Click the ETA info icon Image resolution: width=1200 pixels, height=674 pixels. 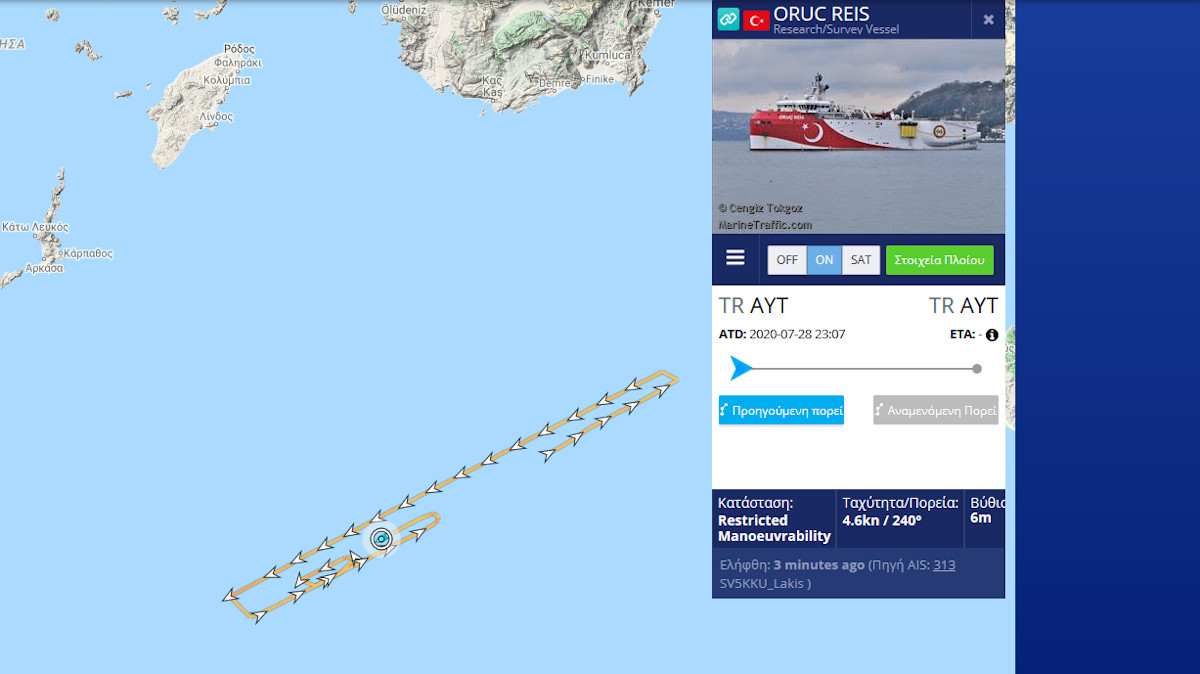click(x=992, y=335)
